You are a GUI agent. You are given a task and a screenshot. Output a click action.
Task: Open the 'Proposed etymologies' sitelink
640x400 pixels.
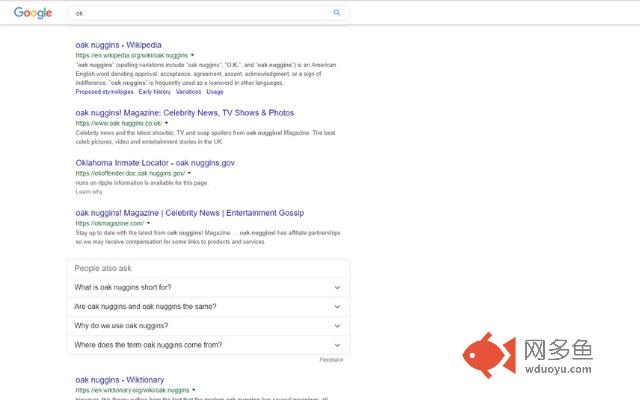[x=104, y=92]
